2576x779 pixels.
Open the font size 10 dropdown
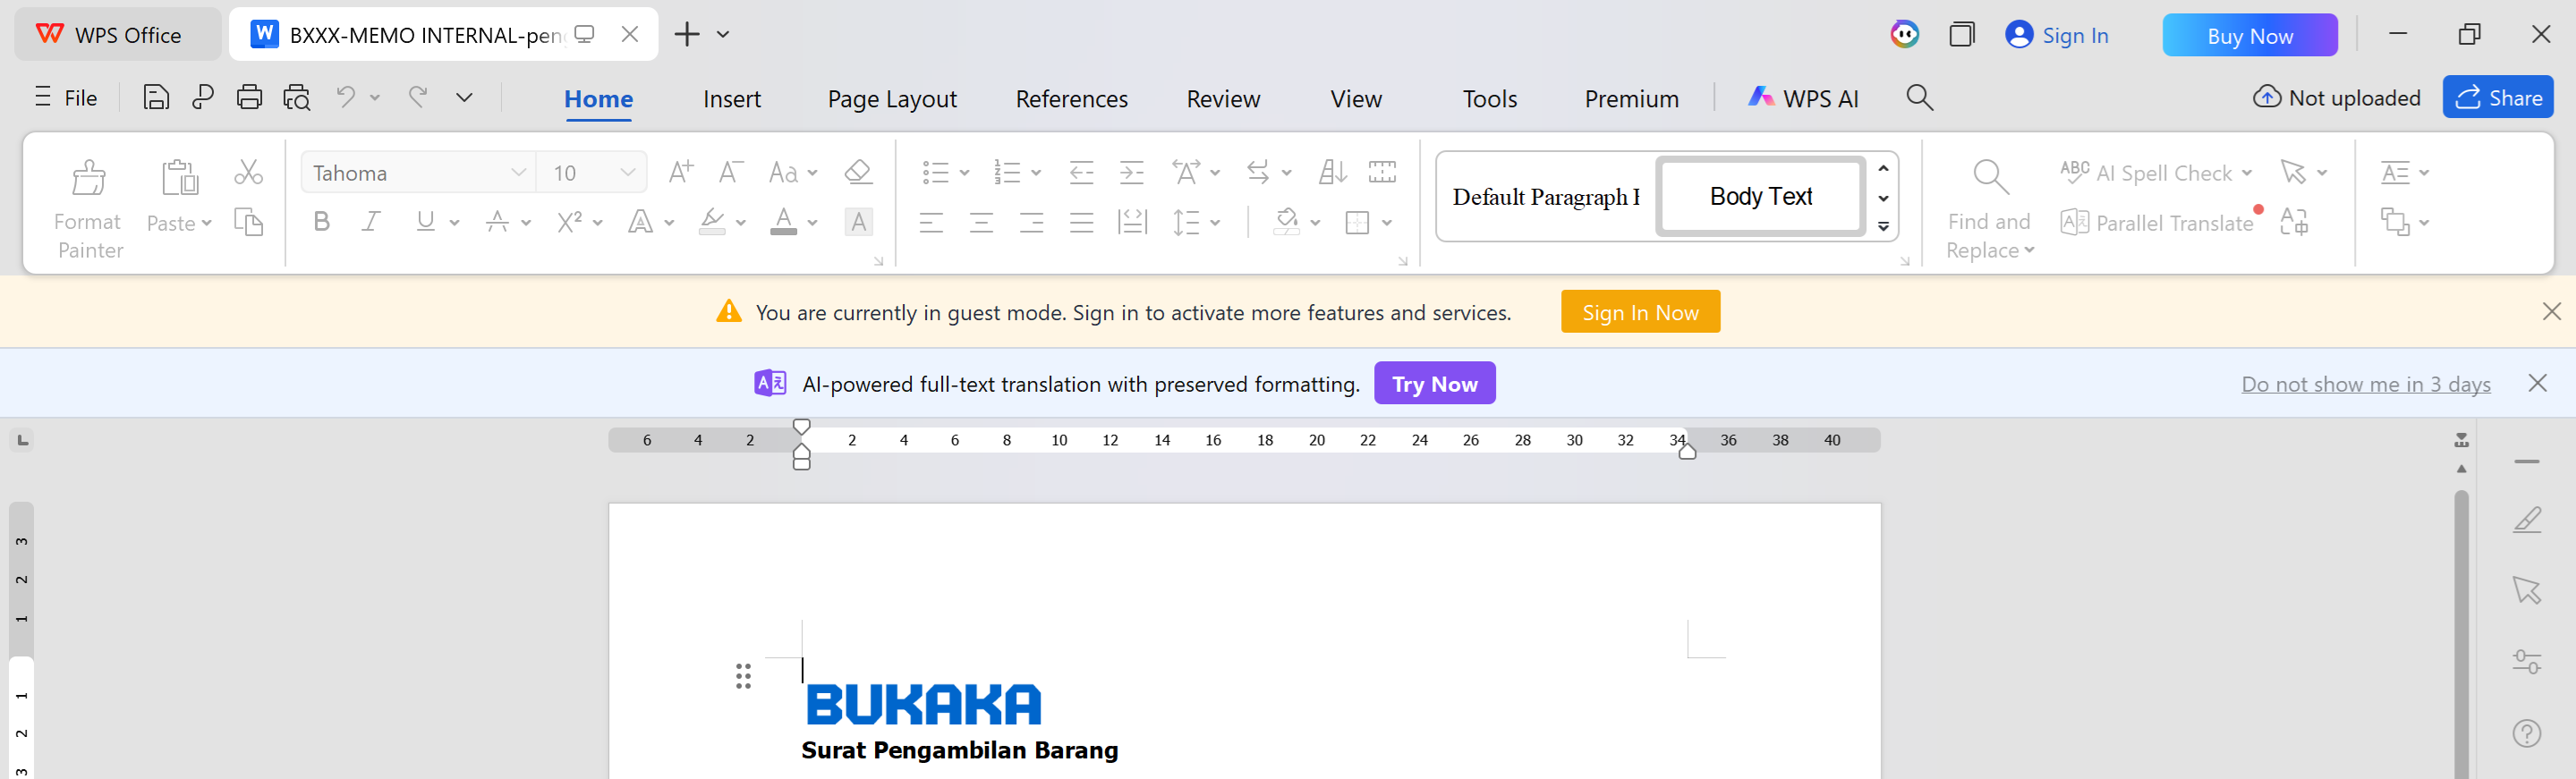tap(628, 172)
